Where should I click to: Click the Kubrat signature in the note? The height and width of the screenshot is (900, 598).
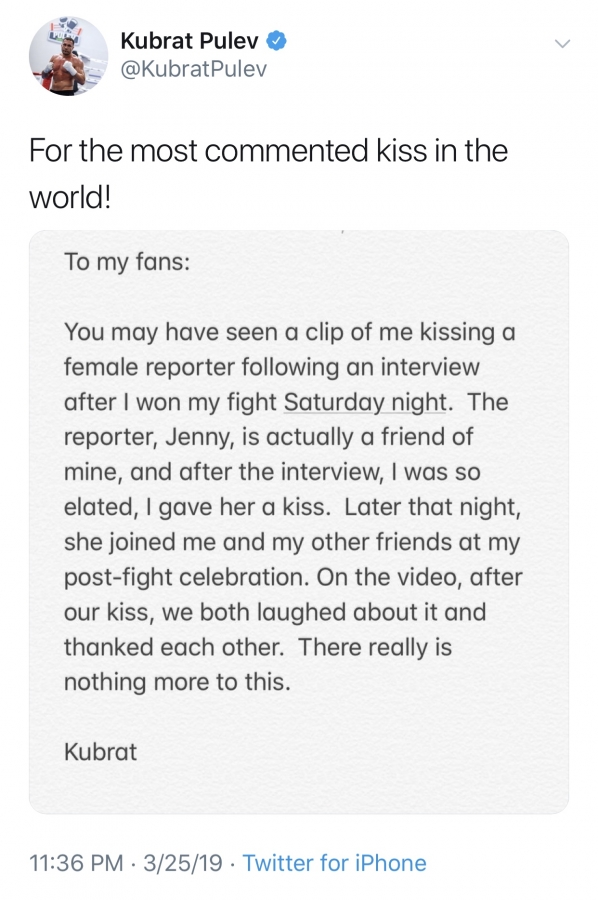point(100,752)
